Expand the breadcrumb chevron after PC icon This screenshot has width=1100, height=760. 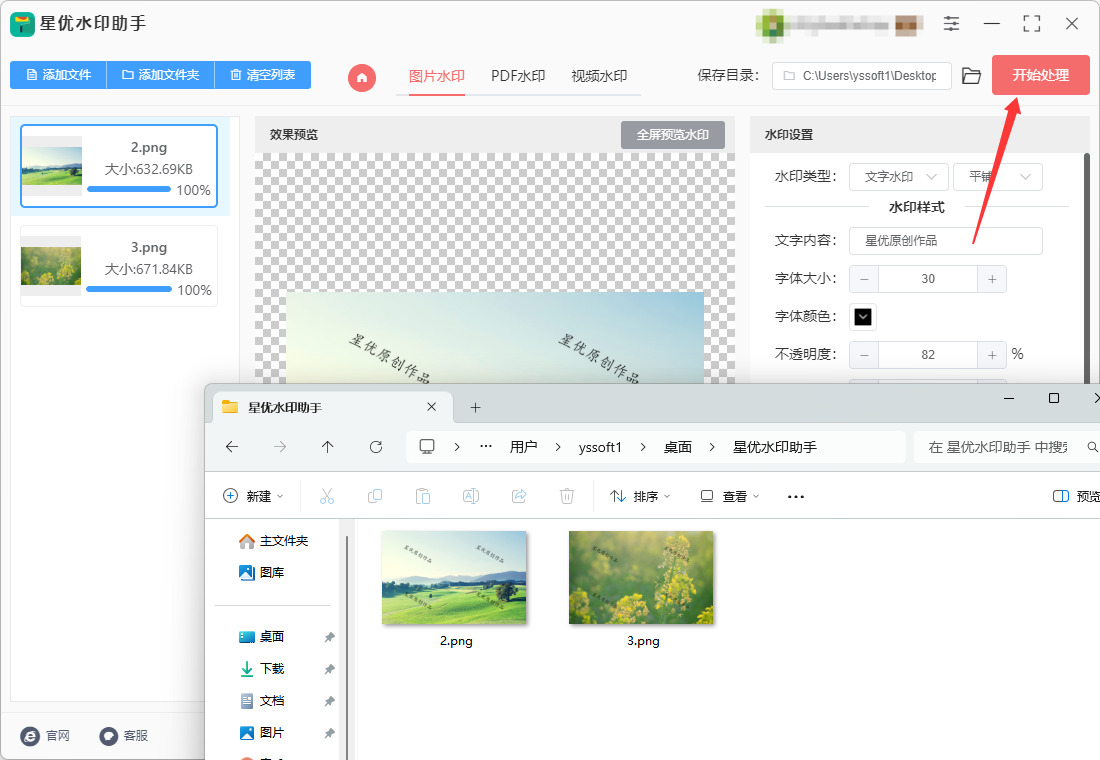[x=457, y=447]
